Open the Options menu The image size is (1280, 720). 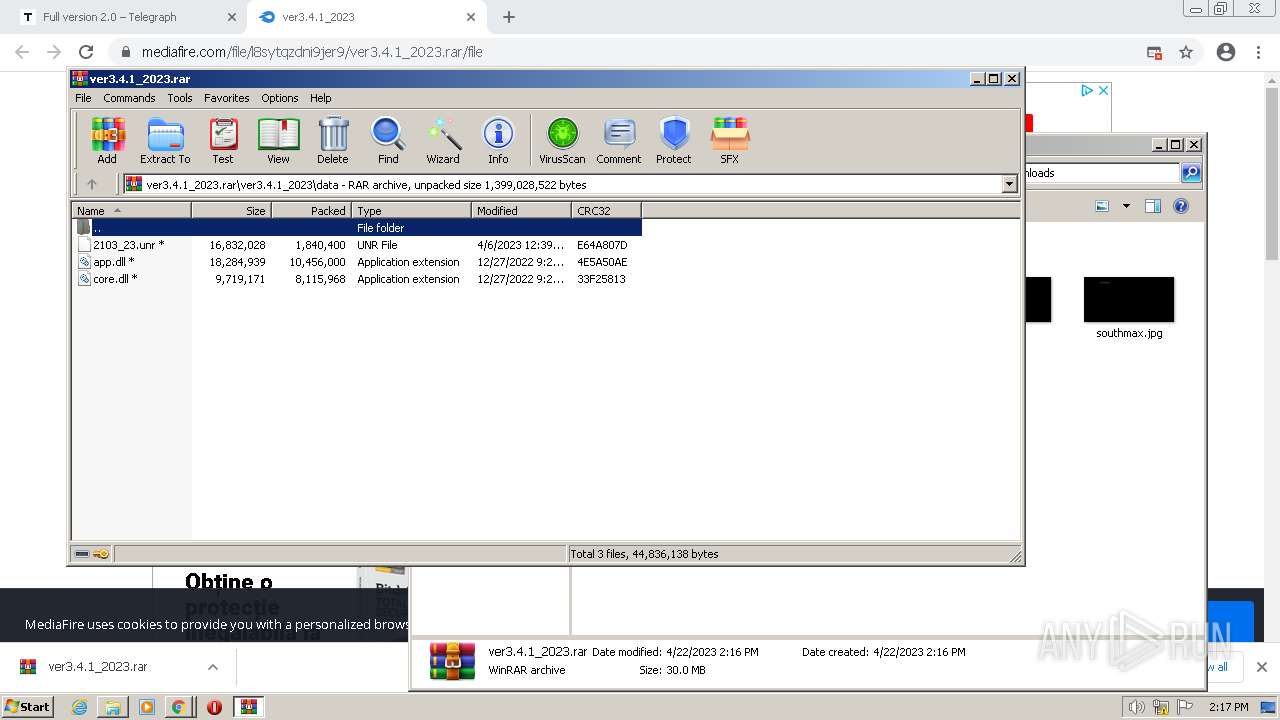(280, 98)
